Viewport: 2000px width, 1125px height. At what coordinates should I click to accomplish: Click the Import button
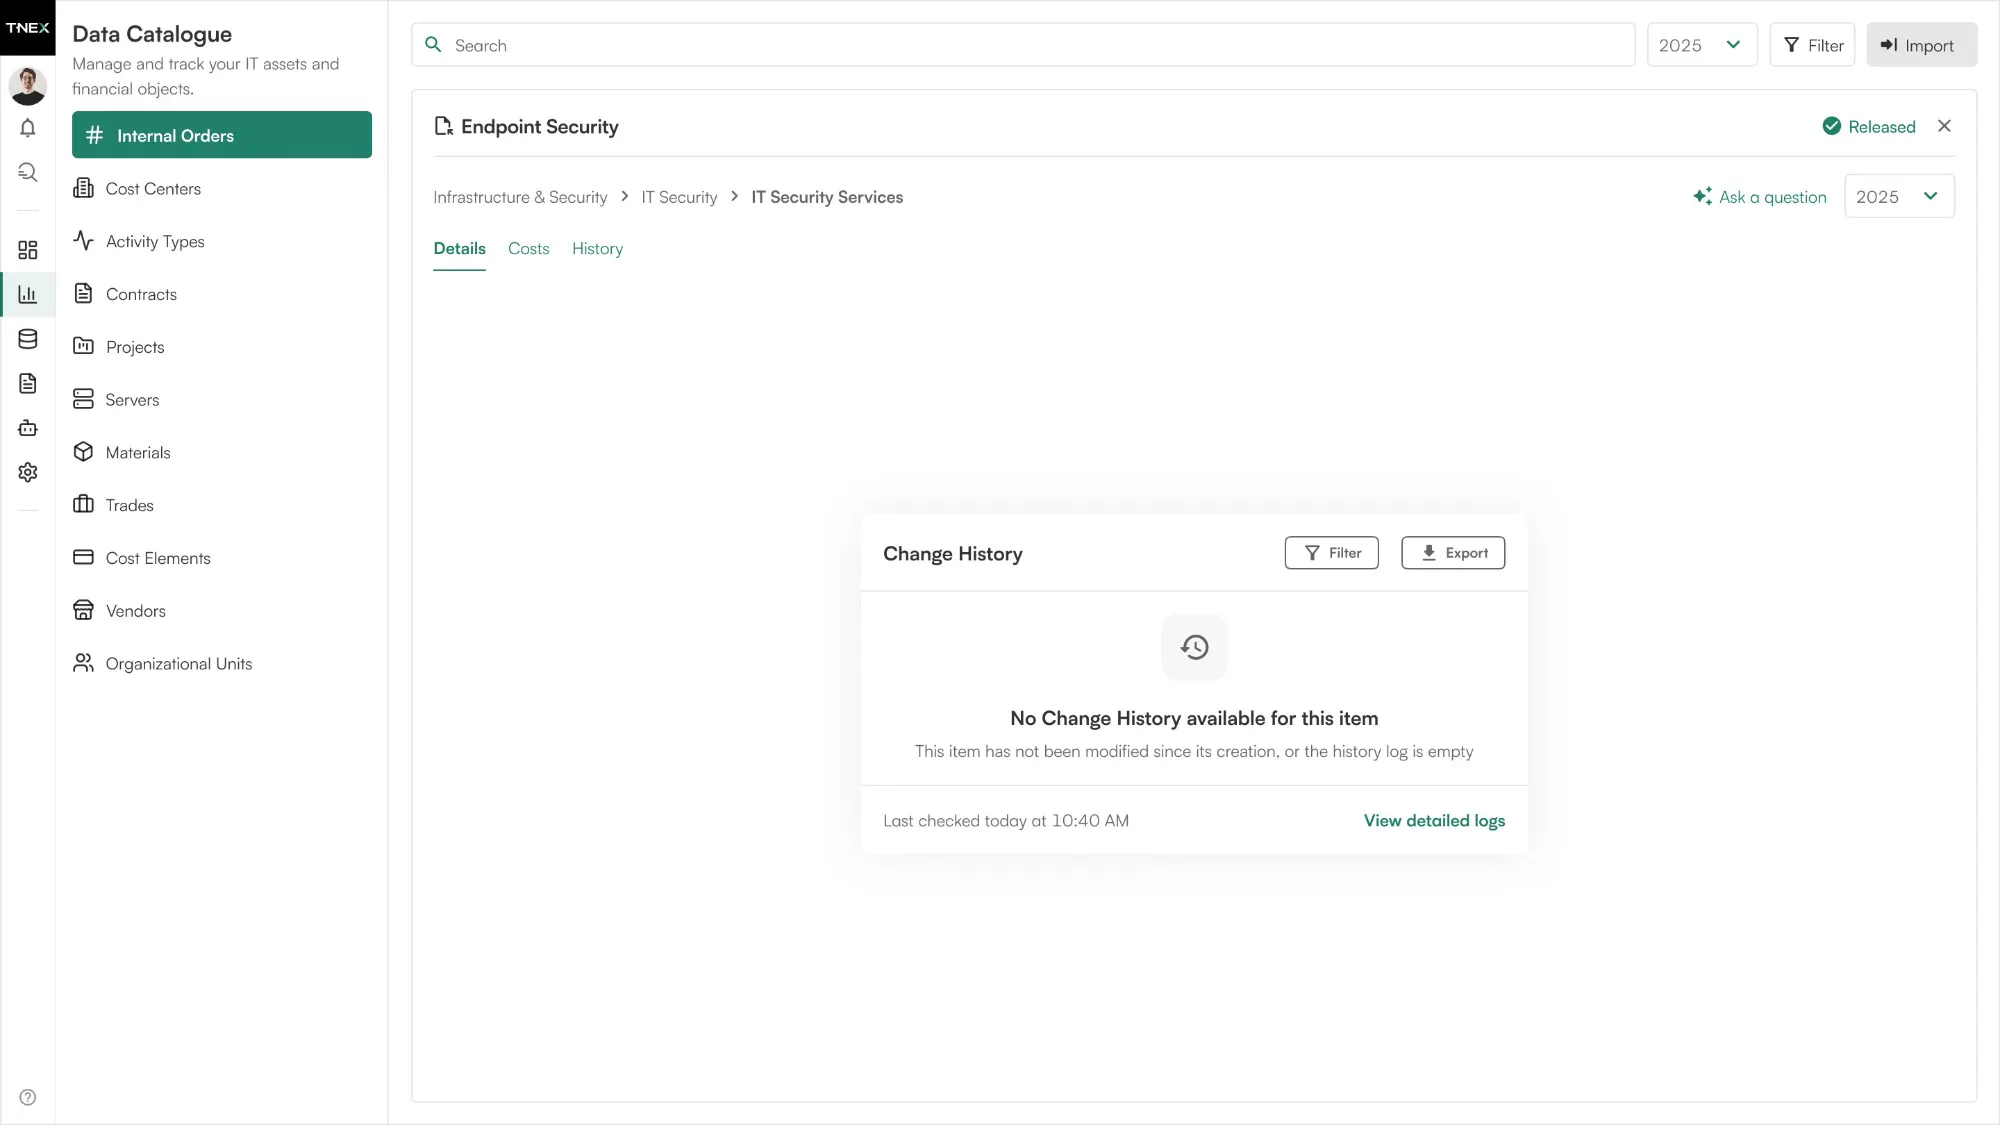[1921, 45]
